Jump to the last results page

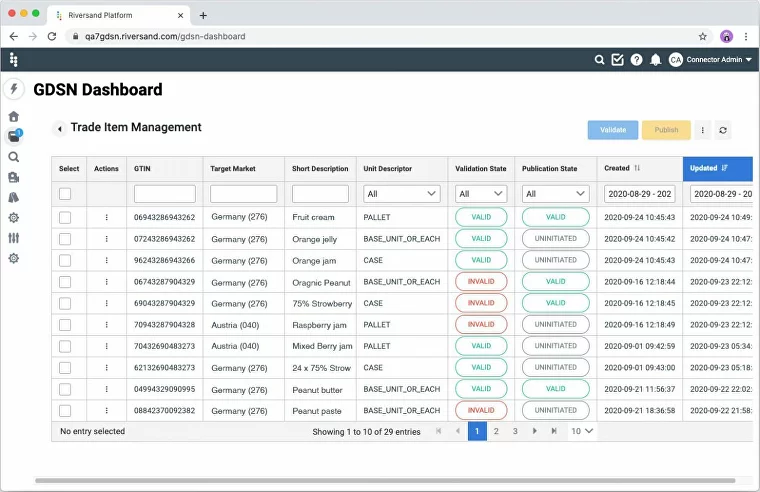[x=554, y=431]
